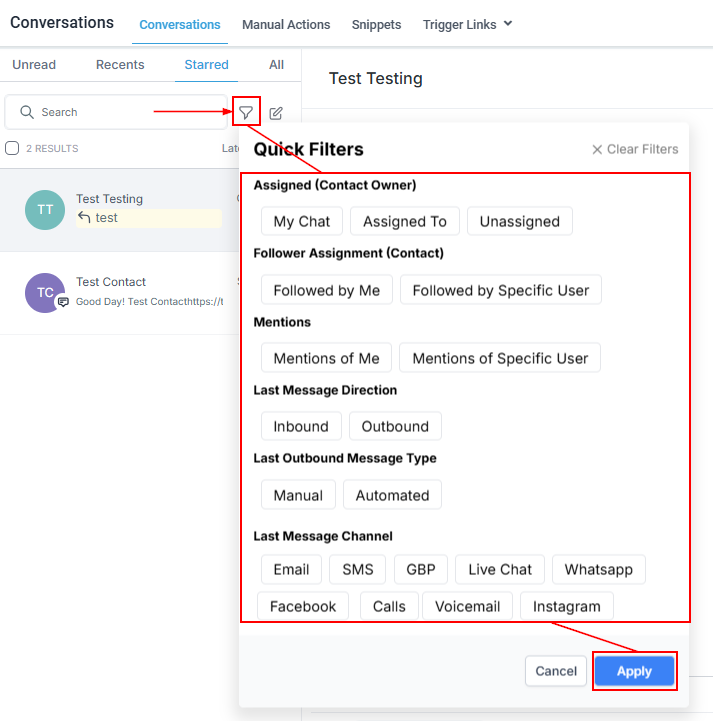Select the Outbound direction filter

395,426
